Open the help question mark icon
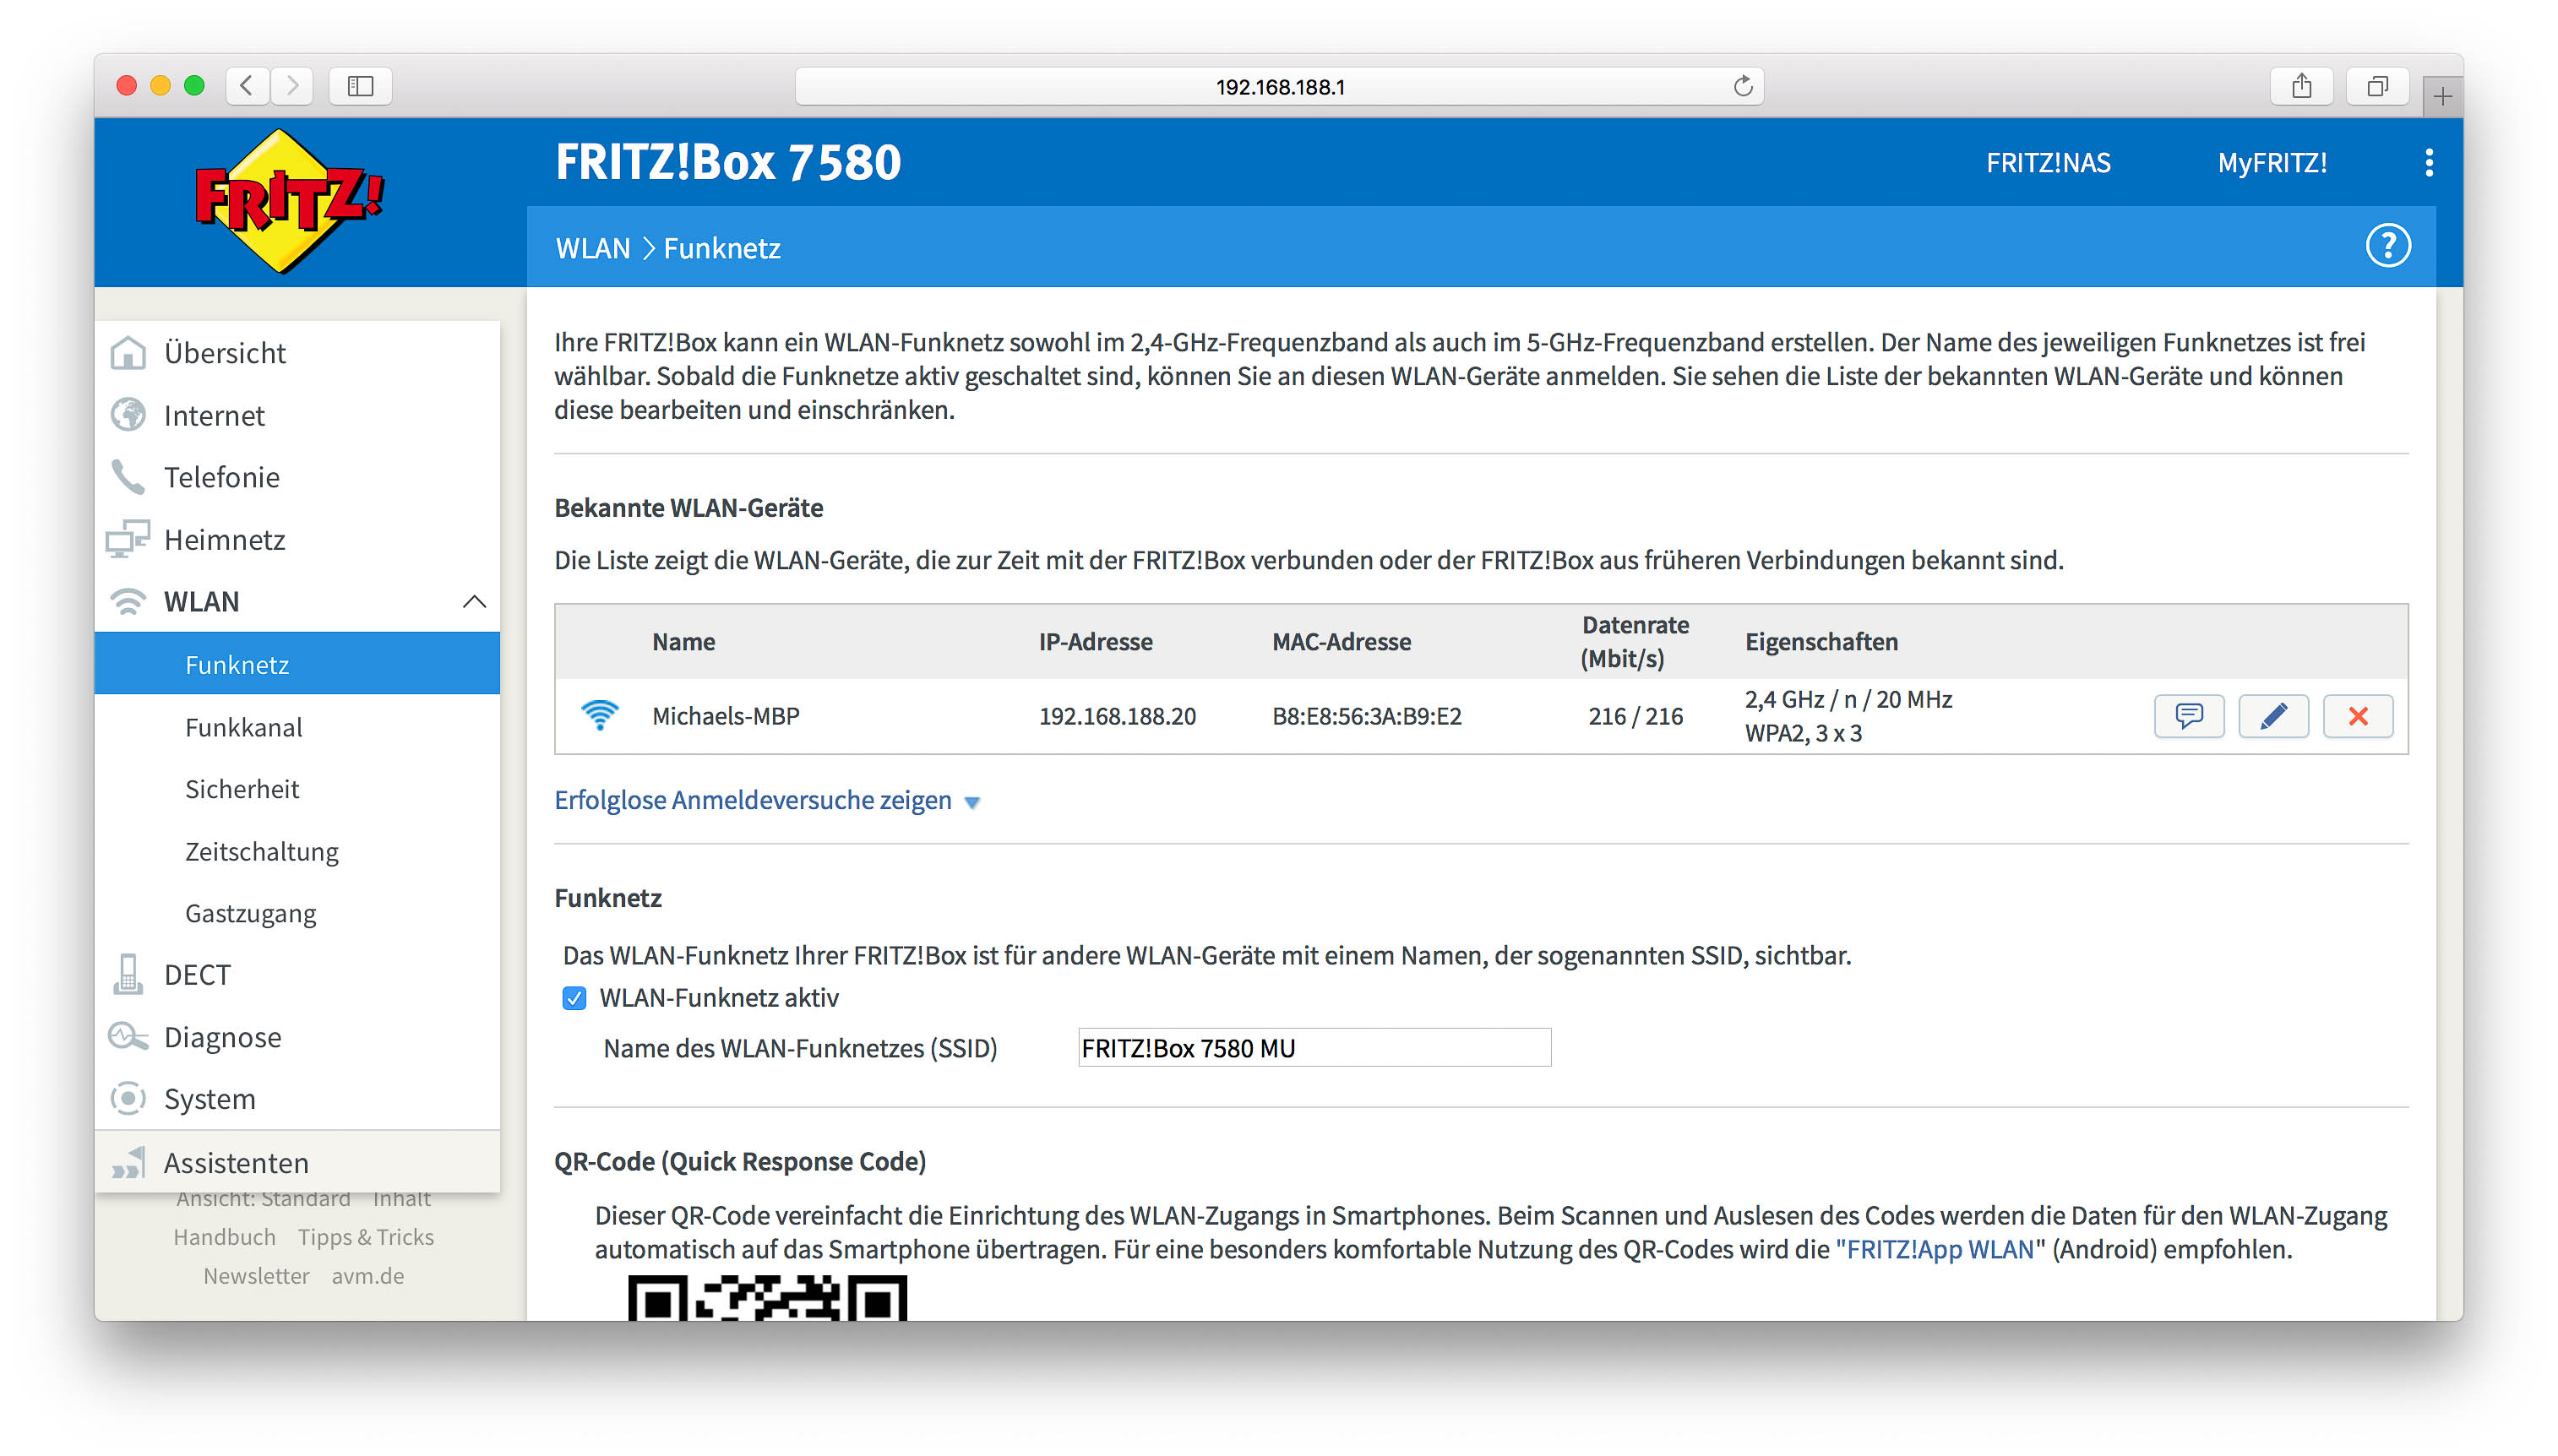Screen dimensions: 2558x1456 point(2387,246)
